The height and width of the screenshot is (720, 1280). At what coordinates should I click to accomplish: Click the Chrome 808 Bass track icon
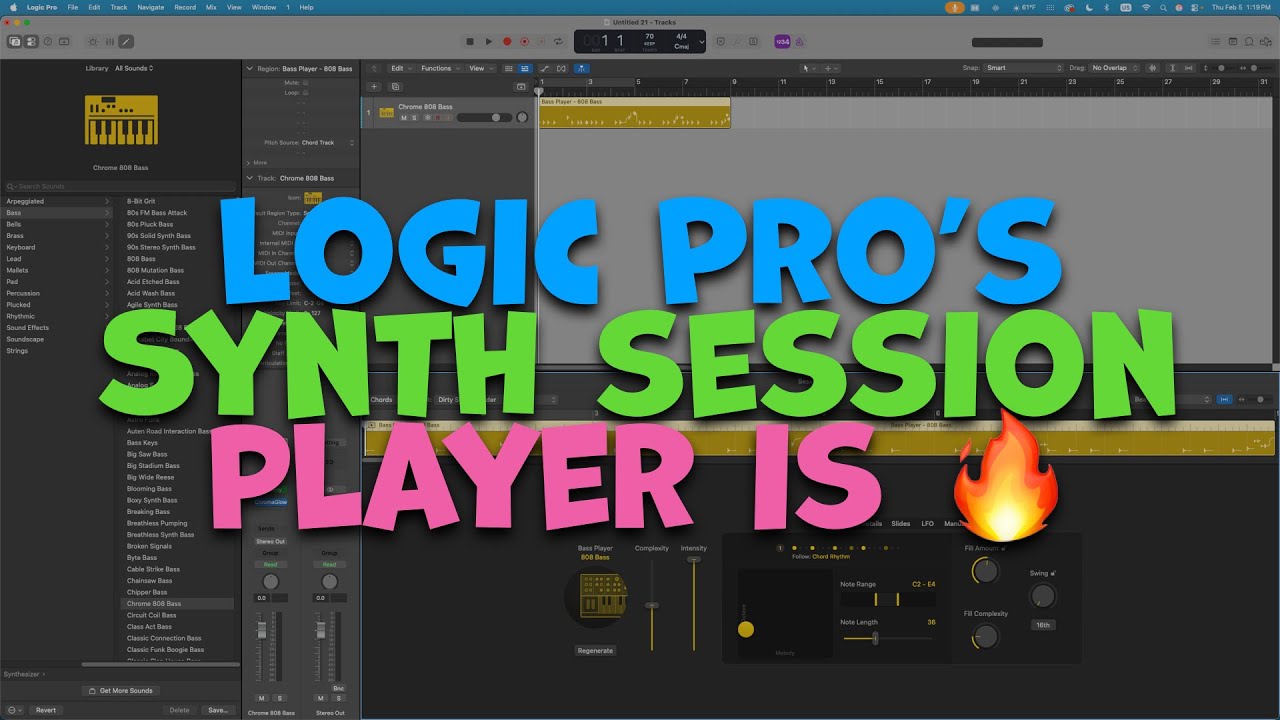tap(386, 112)
